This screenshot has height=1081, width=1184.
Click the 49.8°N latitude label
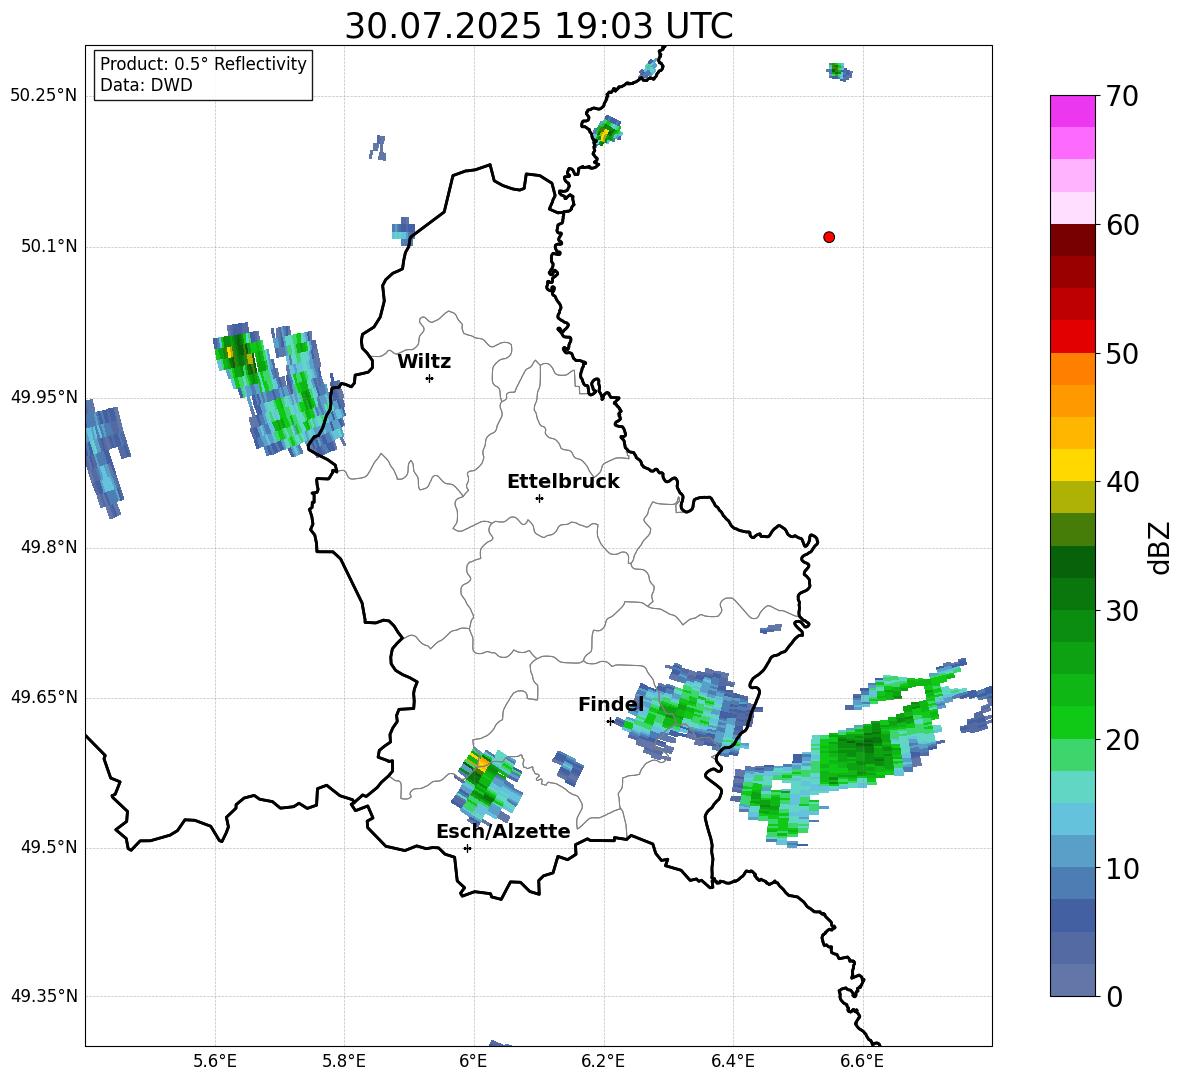pos(49,547)
